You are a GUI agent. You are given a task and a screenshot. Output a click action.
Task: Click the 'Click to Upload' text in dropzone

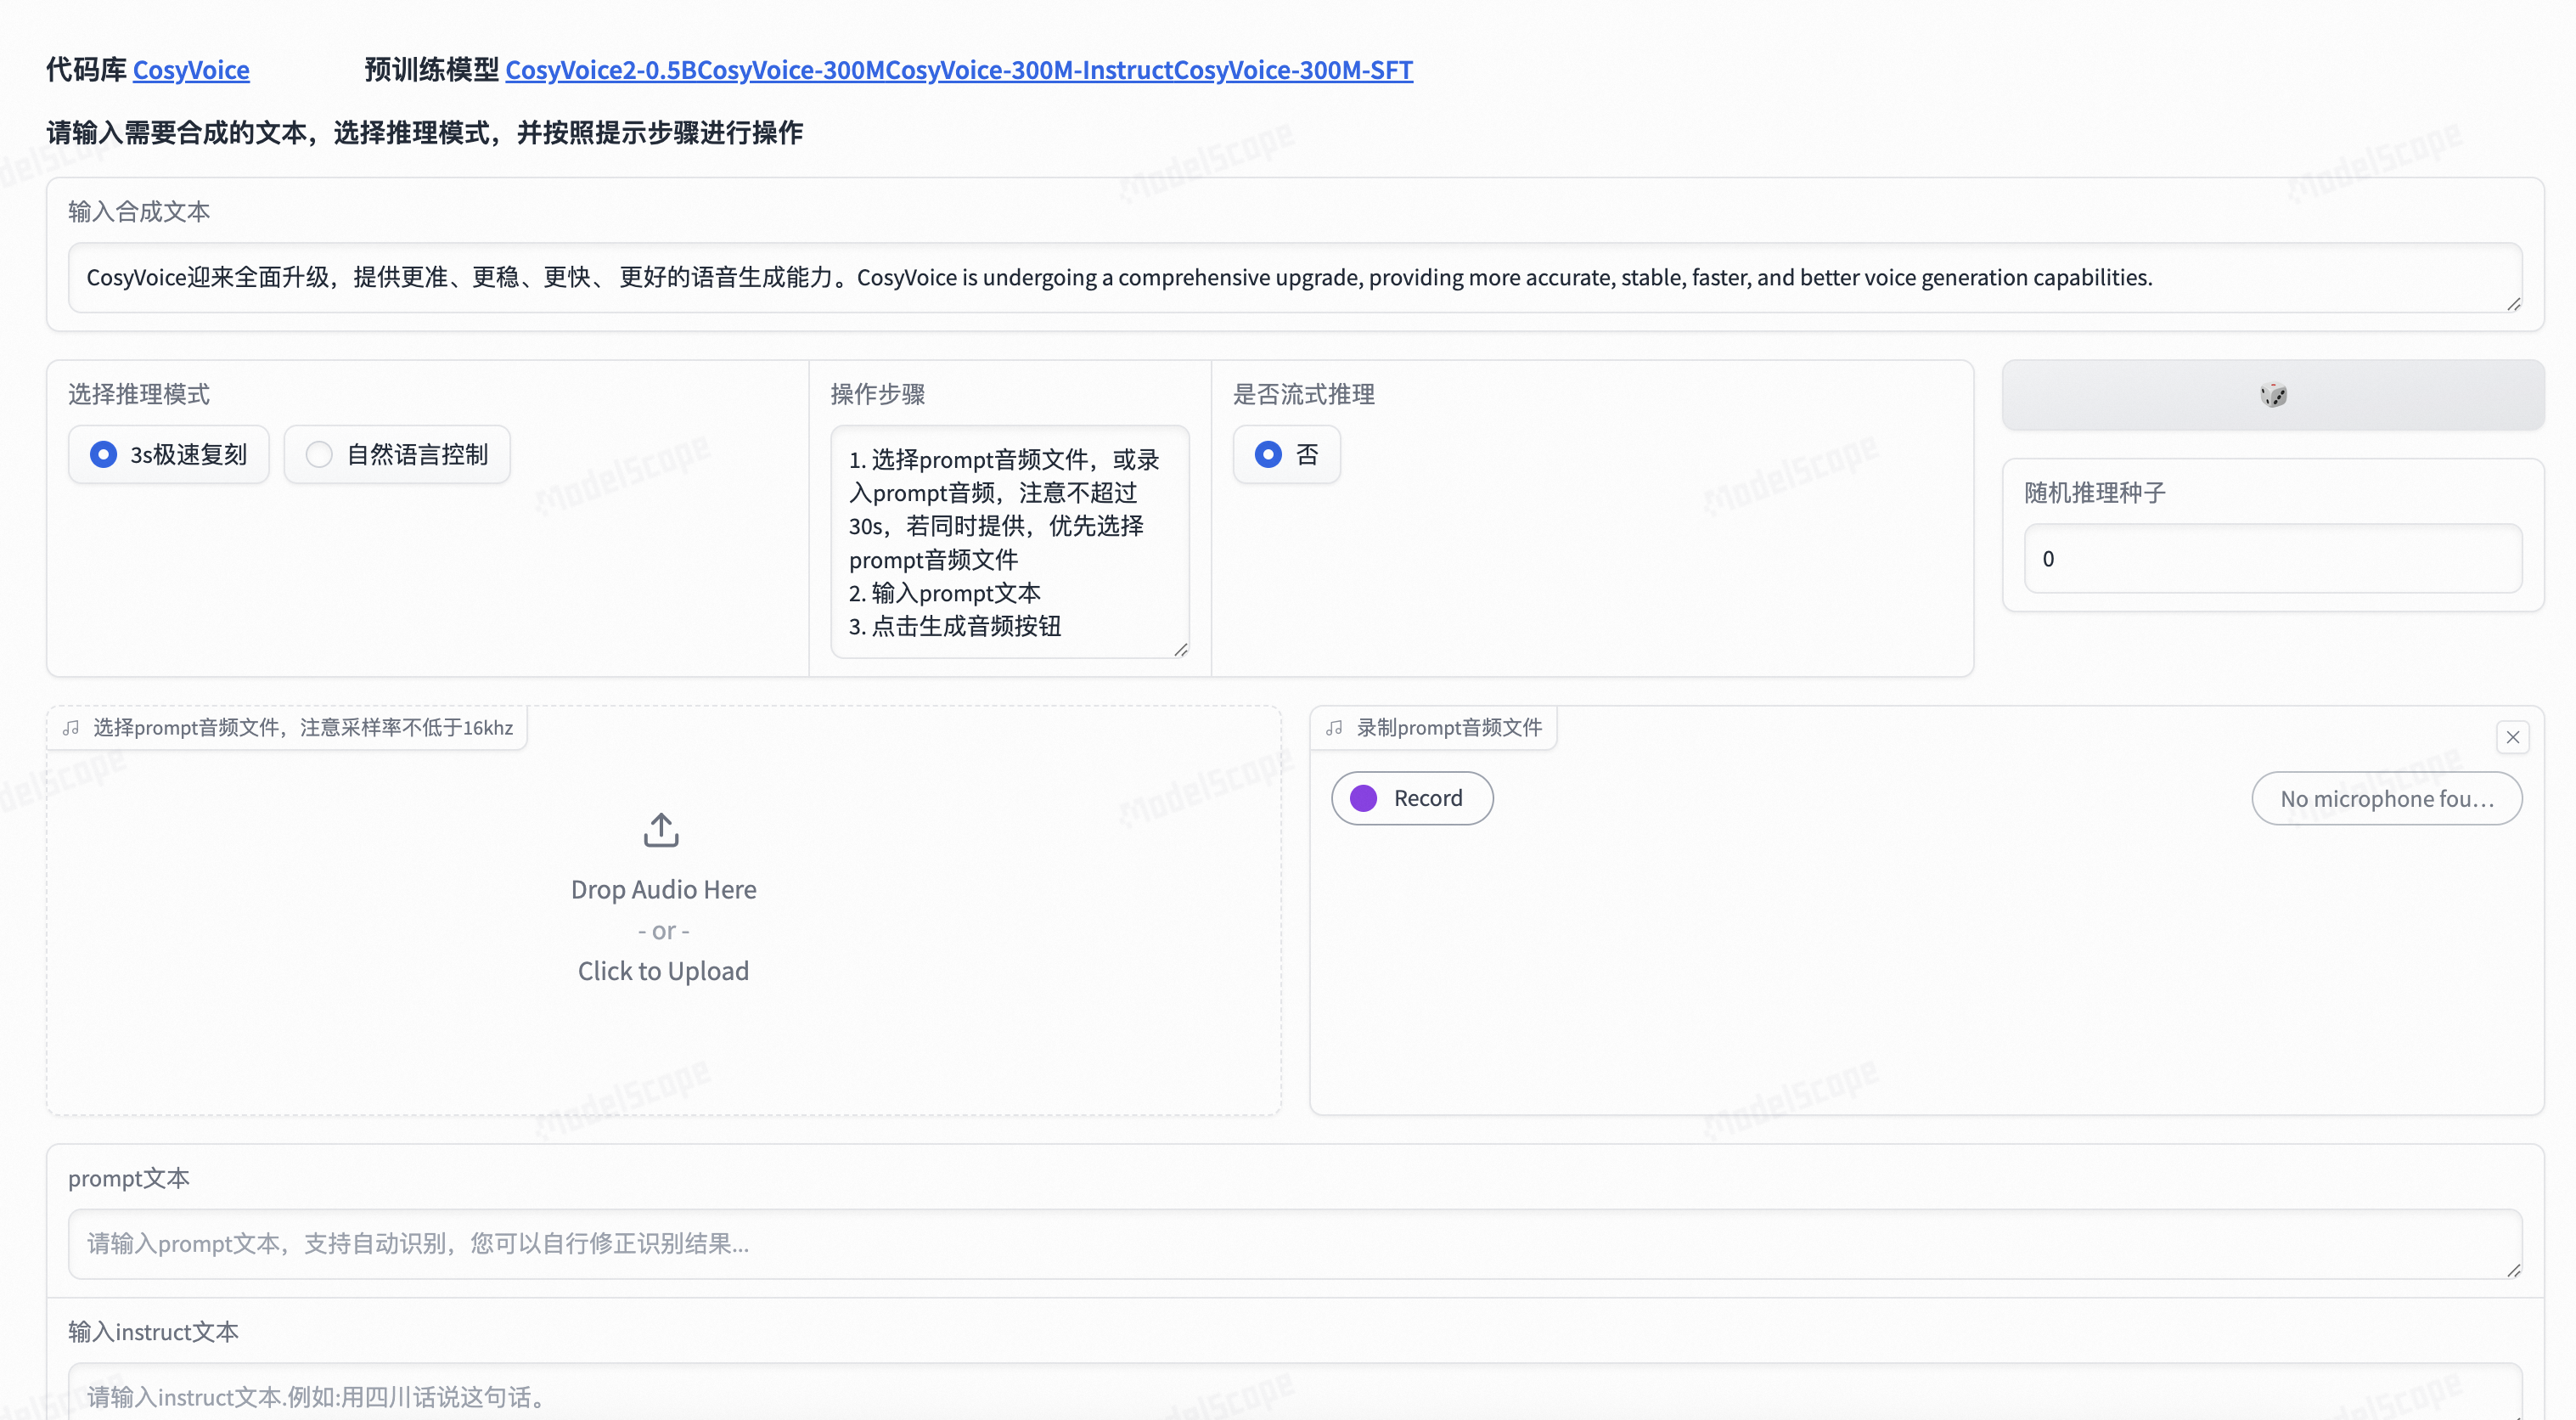(663, 971)
